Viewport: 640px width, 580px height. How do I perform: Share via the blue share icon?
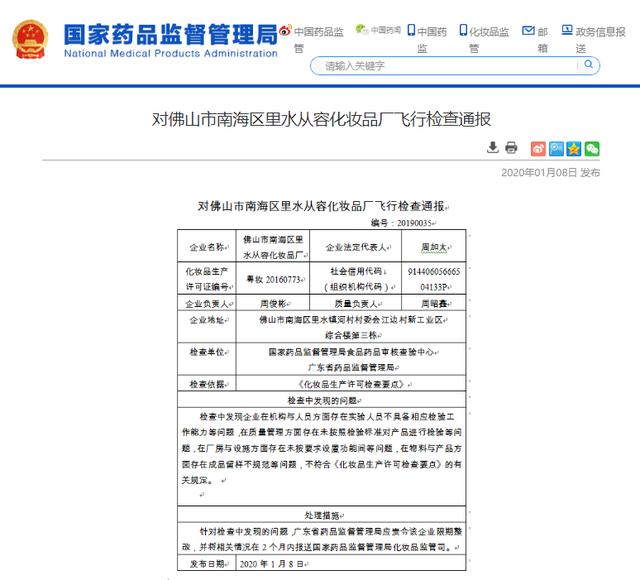(556, 149)
